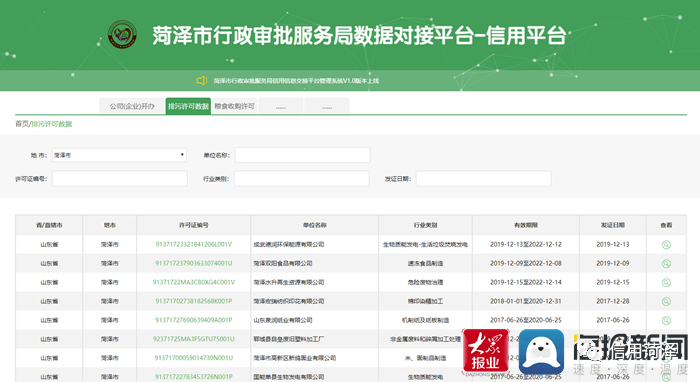Open permit link 91371702738182568K001P

[x=194, y=301]
